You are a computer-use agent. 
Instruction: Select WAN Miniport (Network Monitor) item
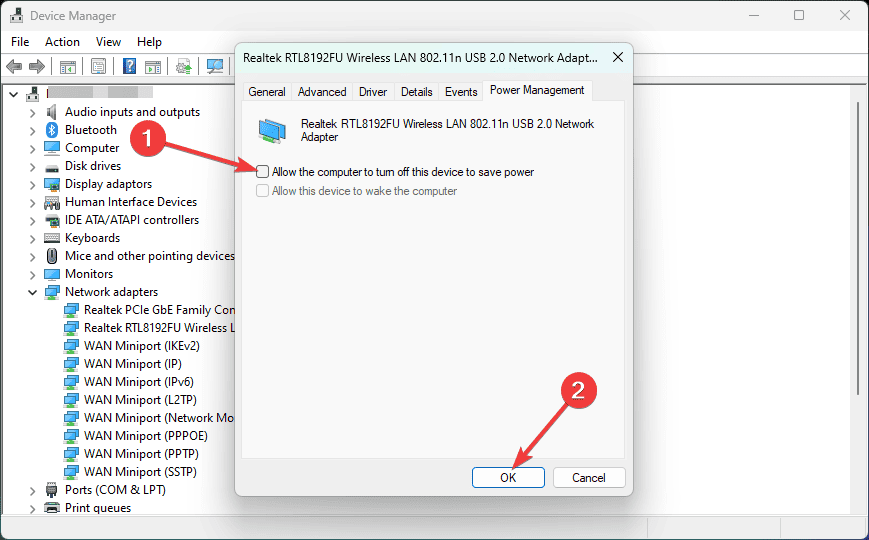[x=158, y=418]
